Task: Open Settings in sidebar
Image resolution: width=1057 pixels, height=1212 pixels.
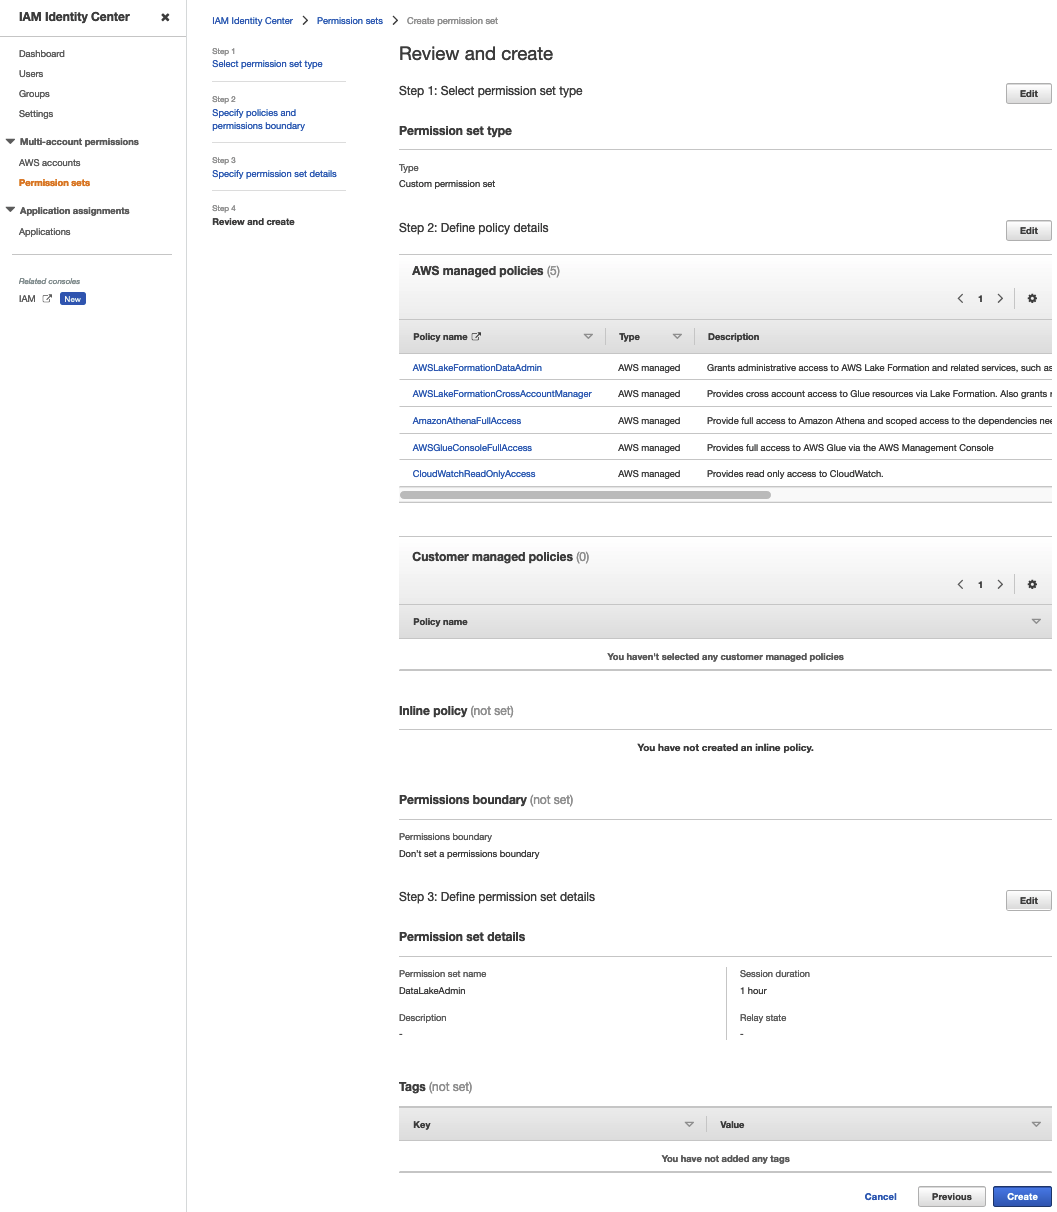Action: click(x=36, y=114)
